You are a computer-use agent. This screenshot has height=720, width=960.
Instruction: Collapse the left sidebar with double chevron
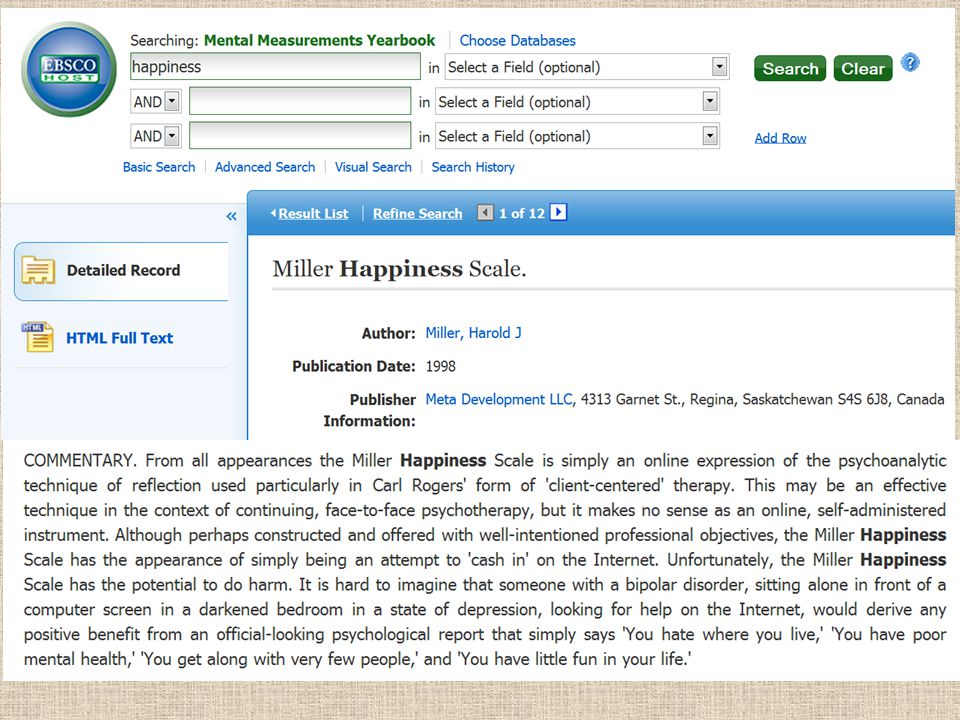point(231,216)
